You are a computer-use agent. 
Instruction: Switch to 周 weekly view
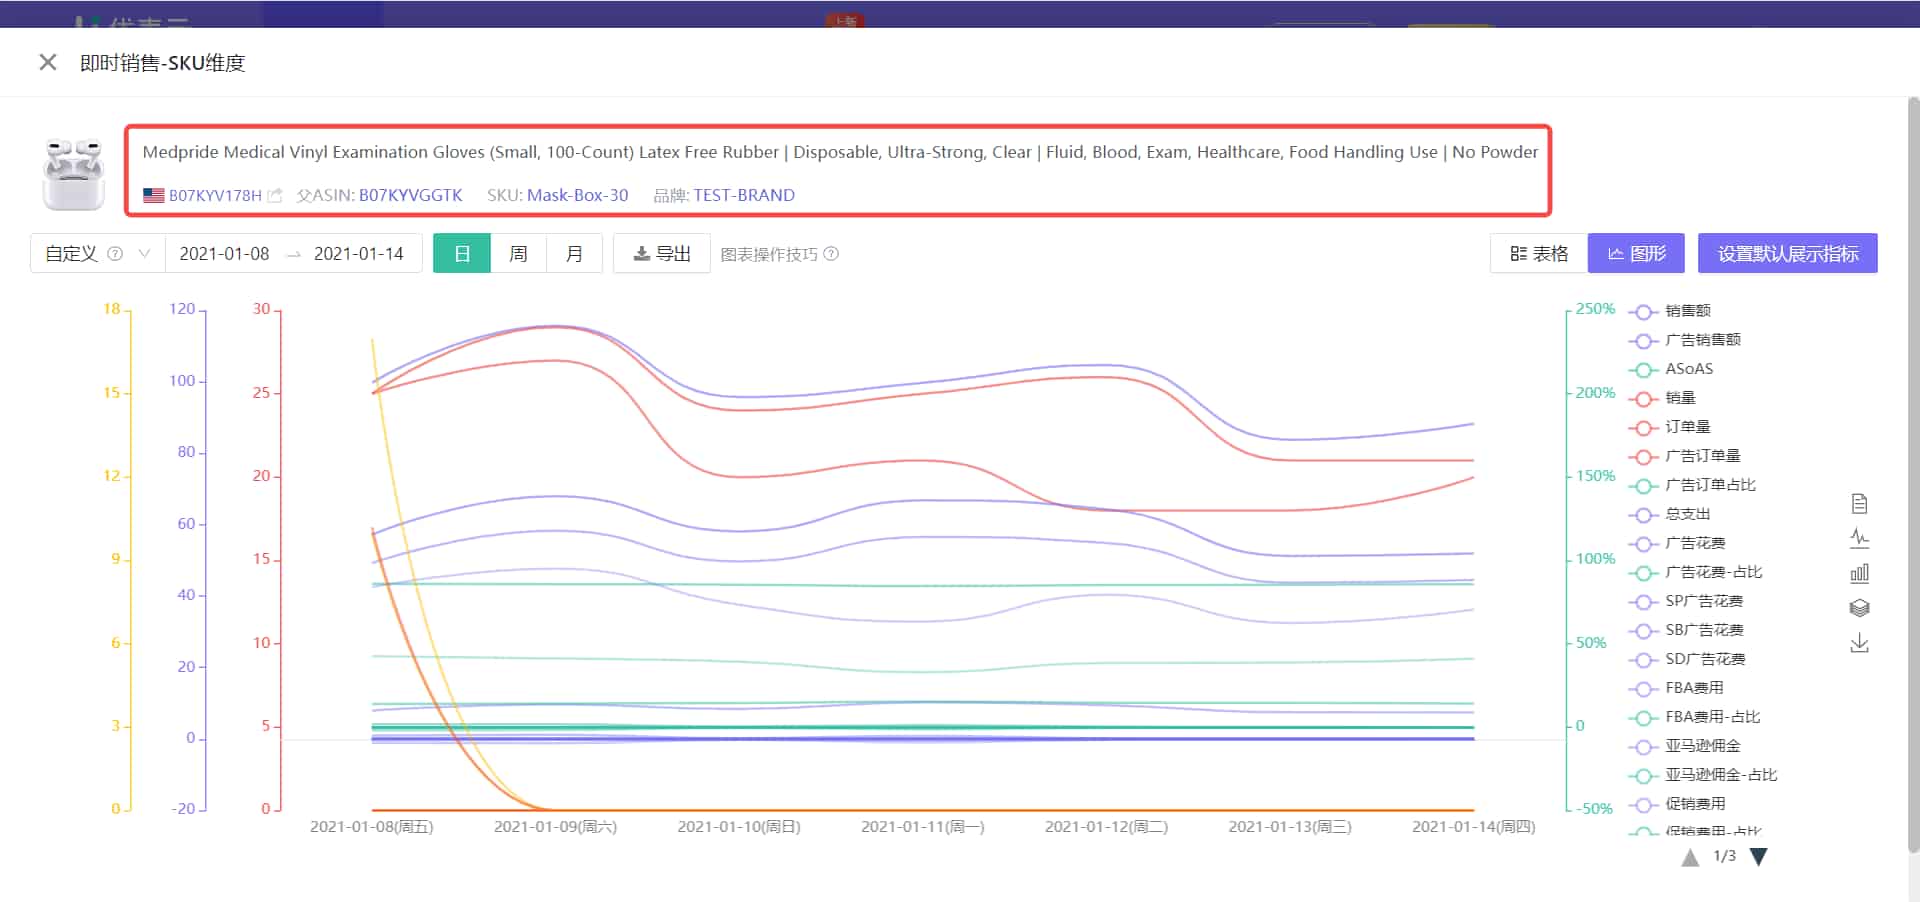coord(518,254)
